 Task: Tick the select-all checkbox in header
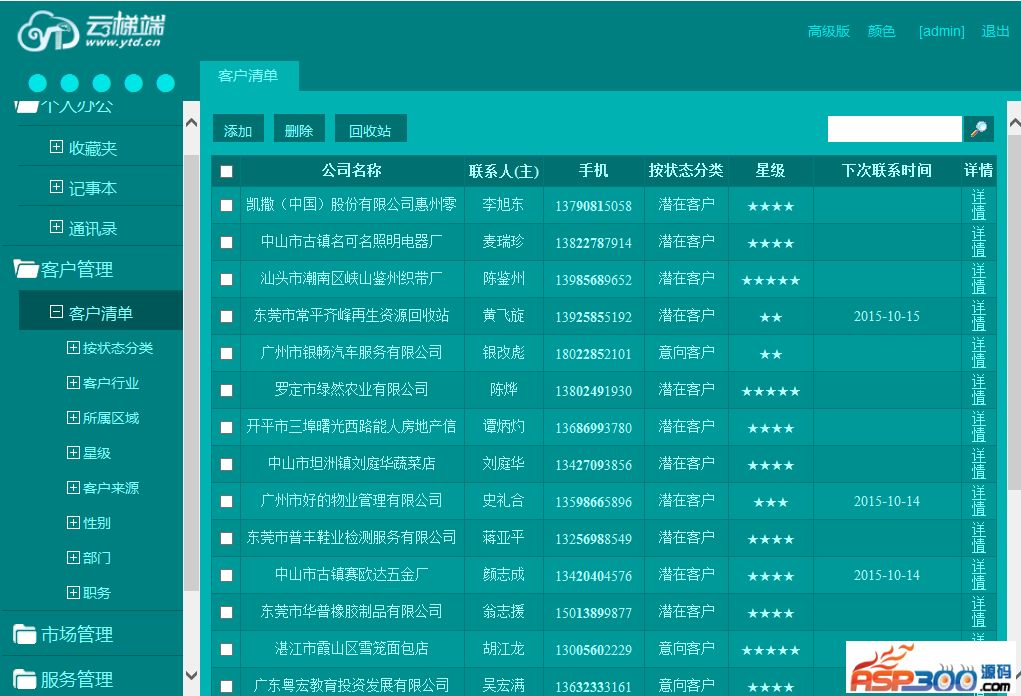(x=226, y=171)
